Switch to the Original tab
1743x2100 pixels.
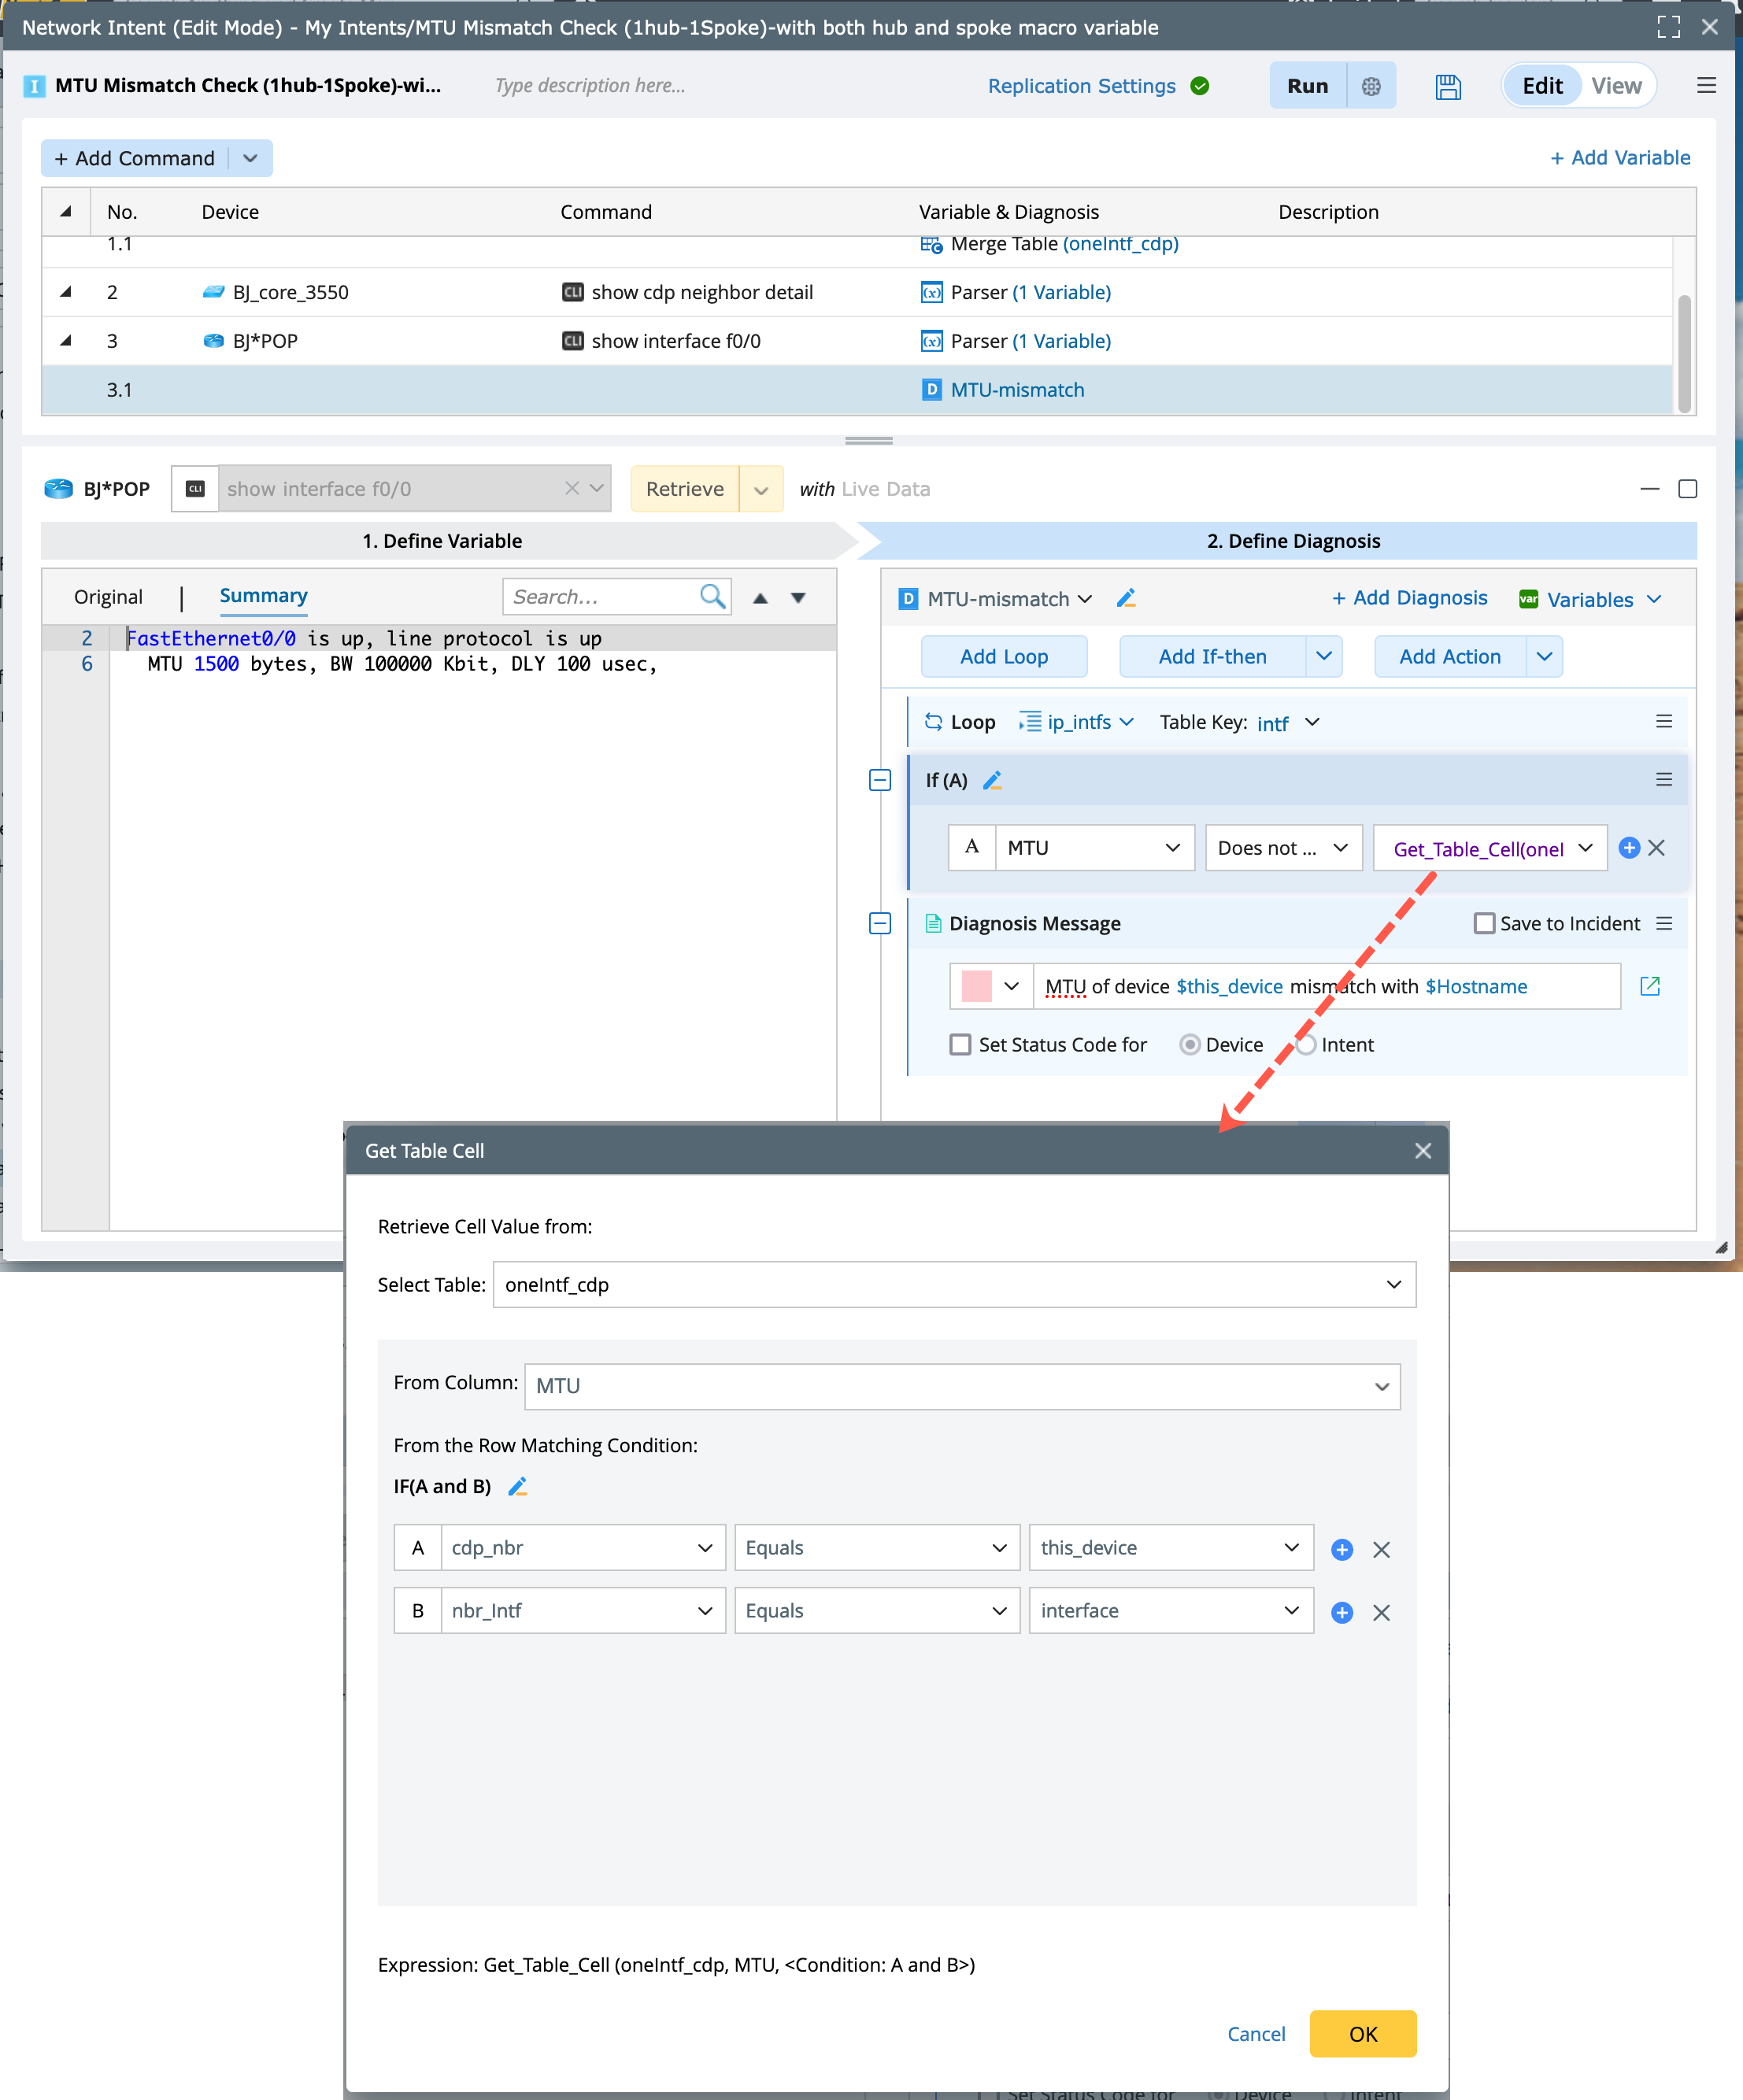coord(108,597)
